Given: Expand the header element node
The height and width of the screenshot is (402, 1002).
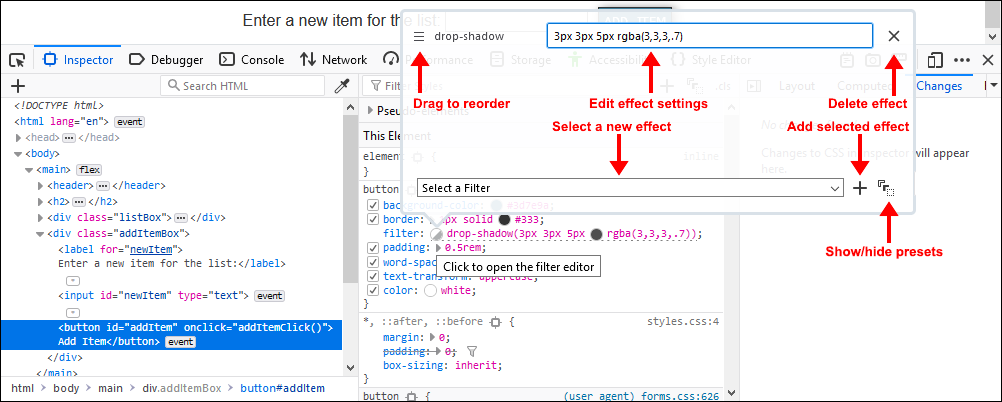Looking at the screenshot, I should 41,186.
